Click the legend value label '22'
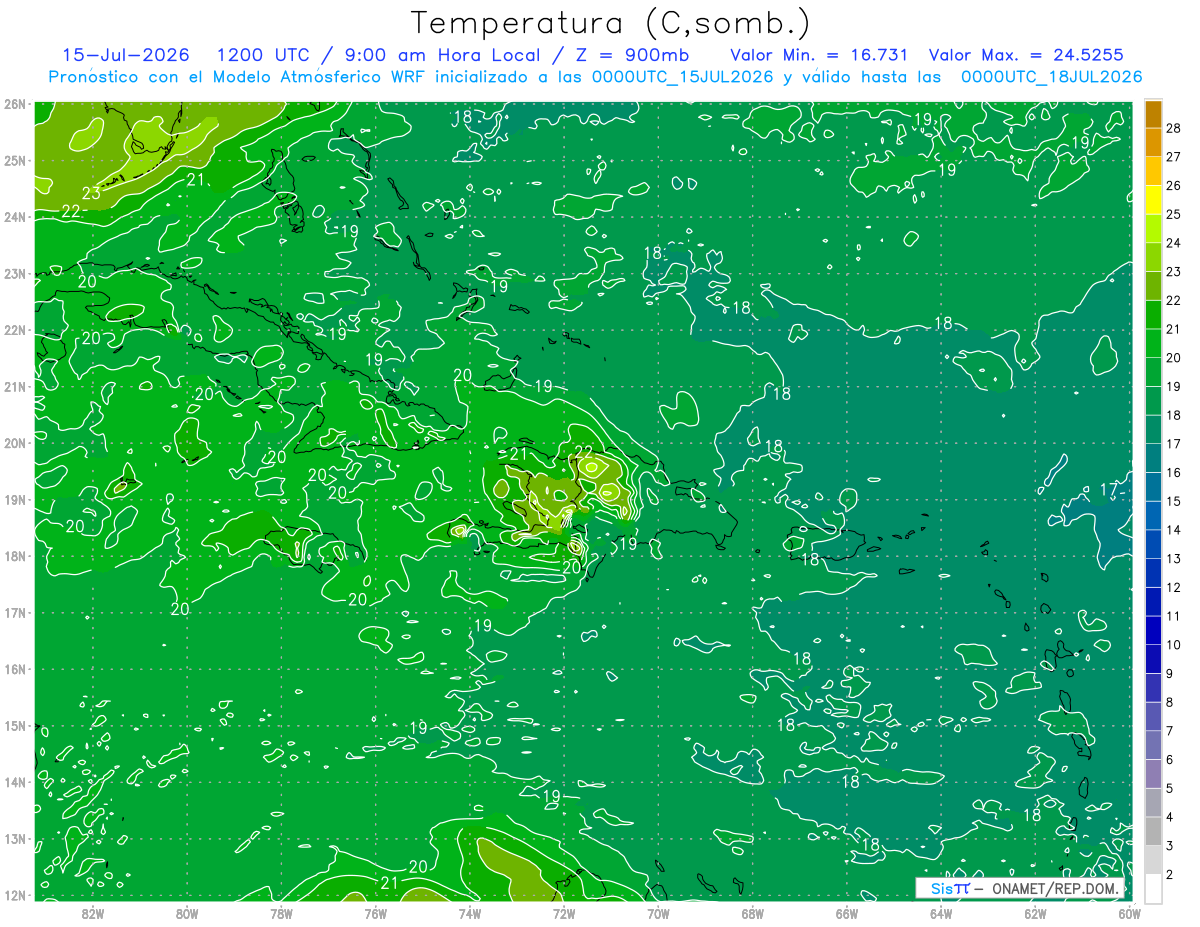 [1173, 300]
